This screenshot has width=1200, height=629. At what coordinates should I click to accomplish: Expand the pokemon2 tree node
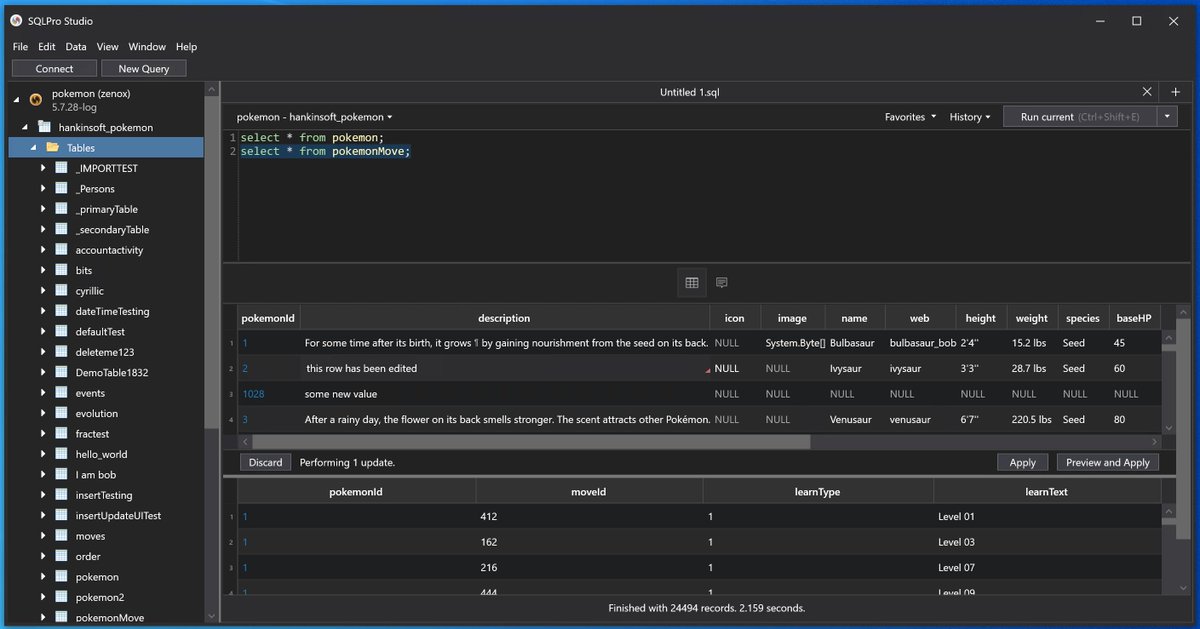click(x=43, y=597)
